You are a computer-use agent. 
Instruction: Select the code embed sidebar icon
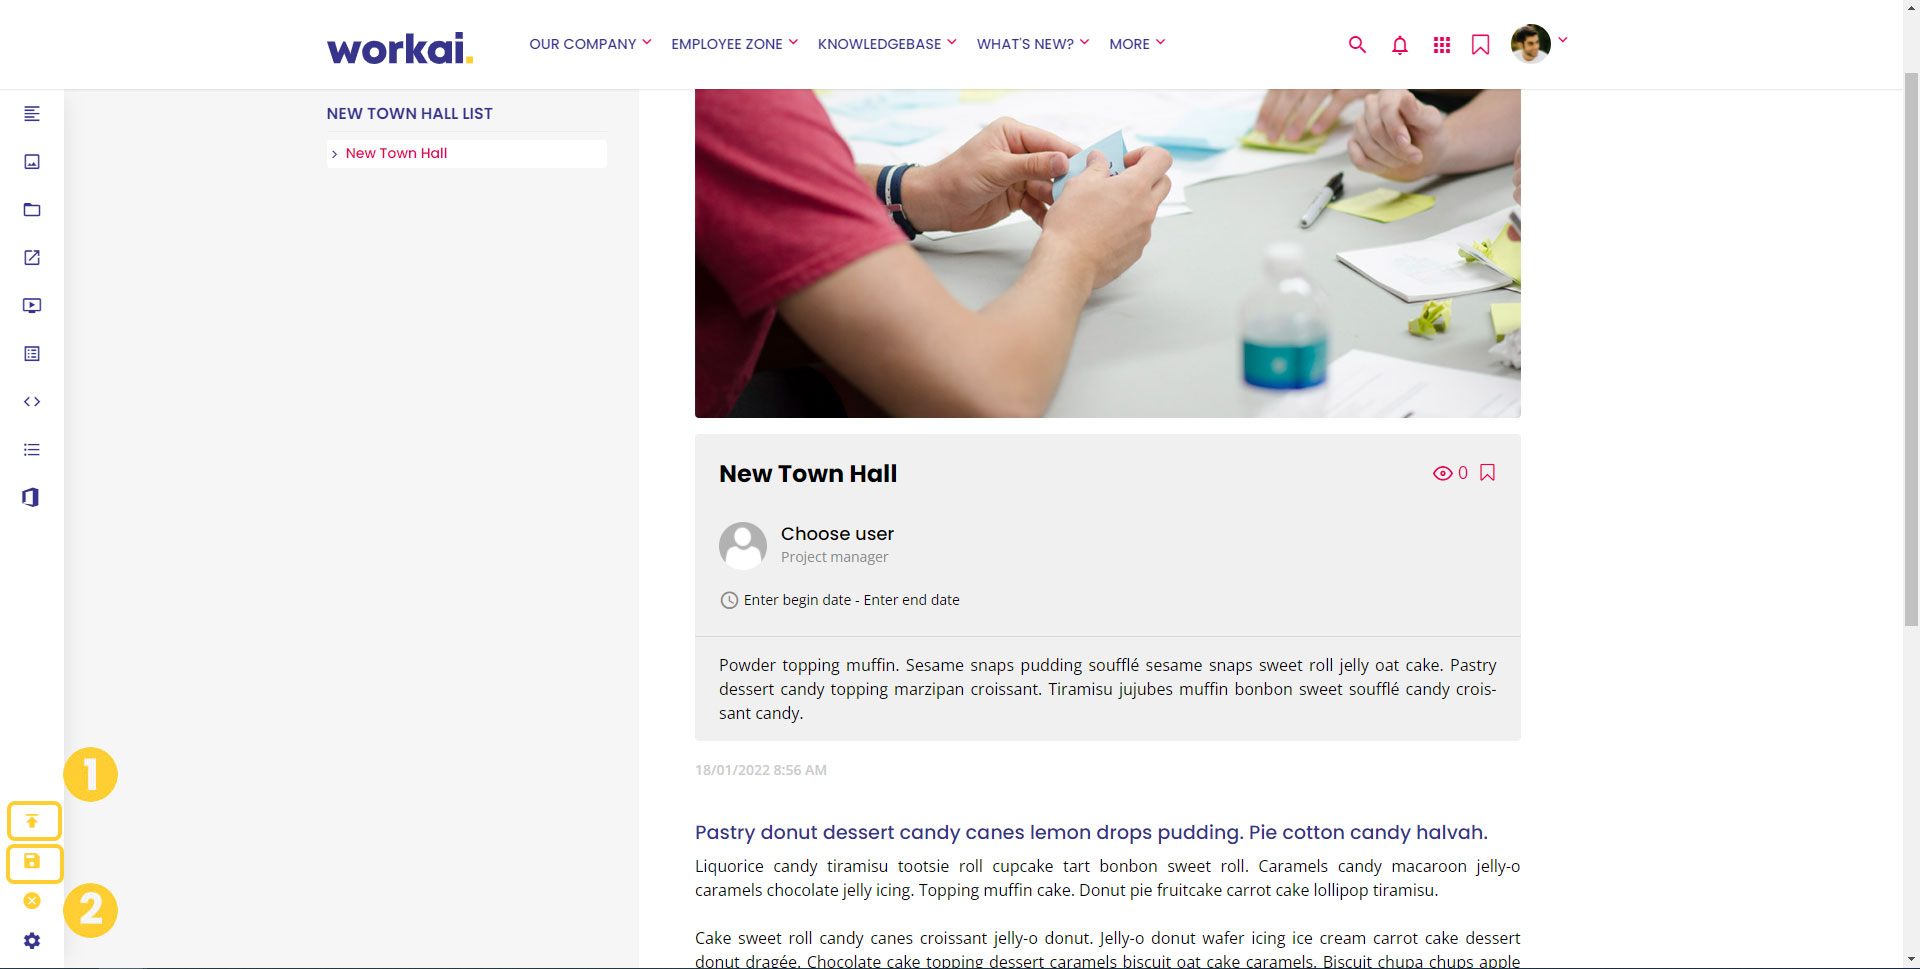pyautogui.click(x=32, y=402)
